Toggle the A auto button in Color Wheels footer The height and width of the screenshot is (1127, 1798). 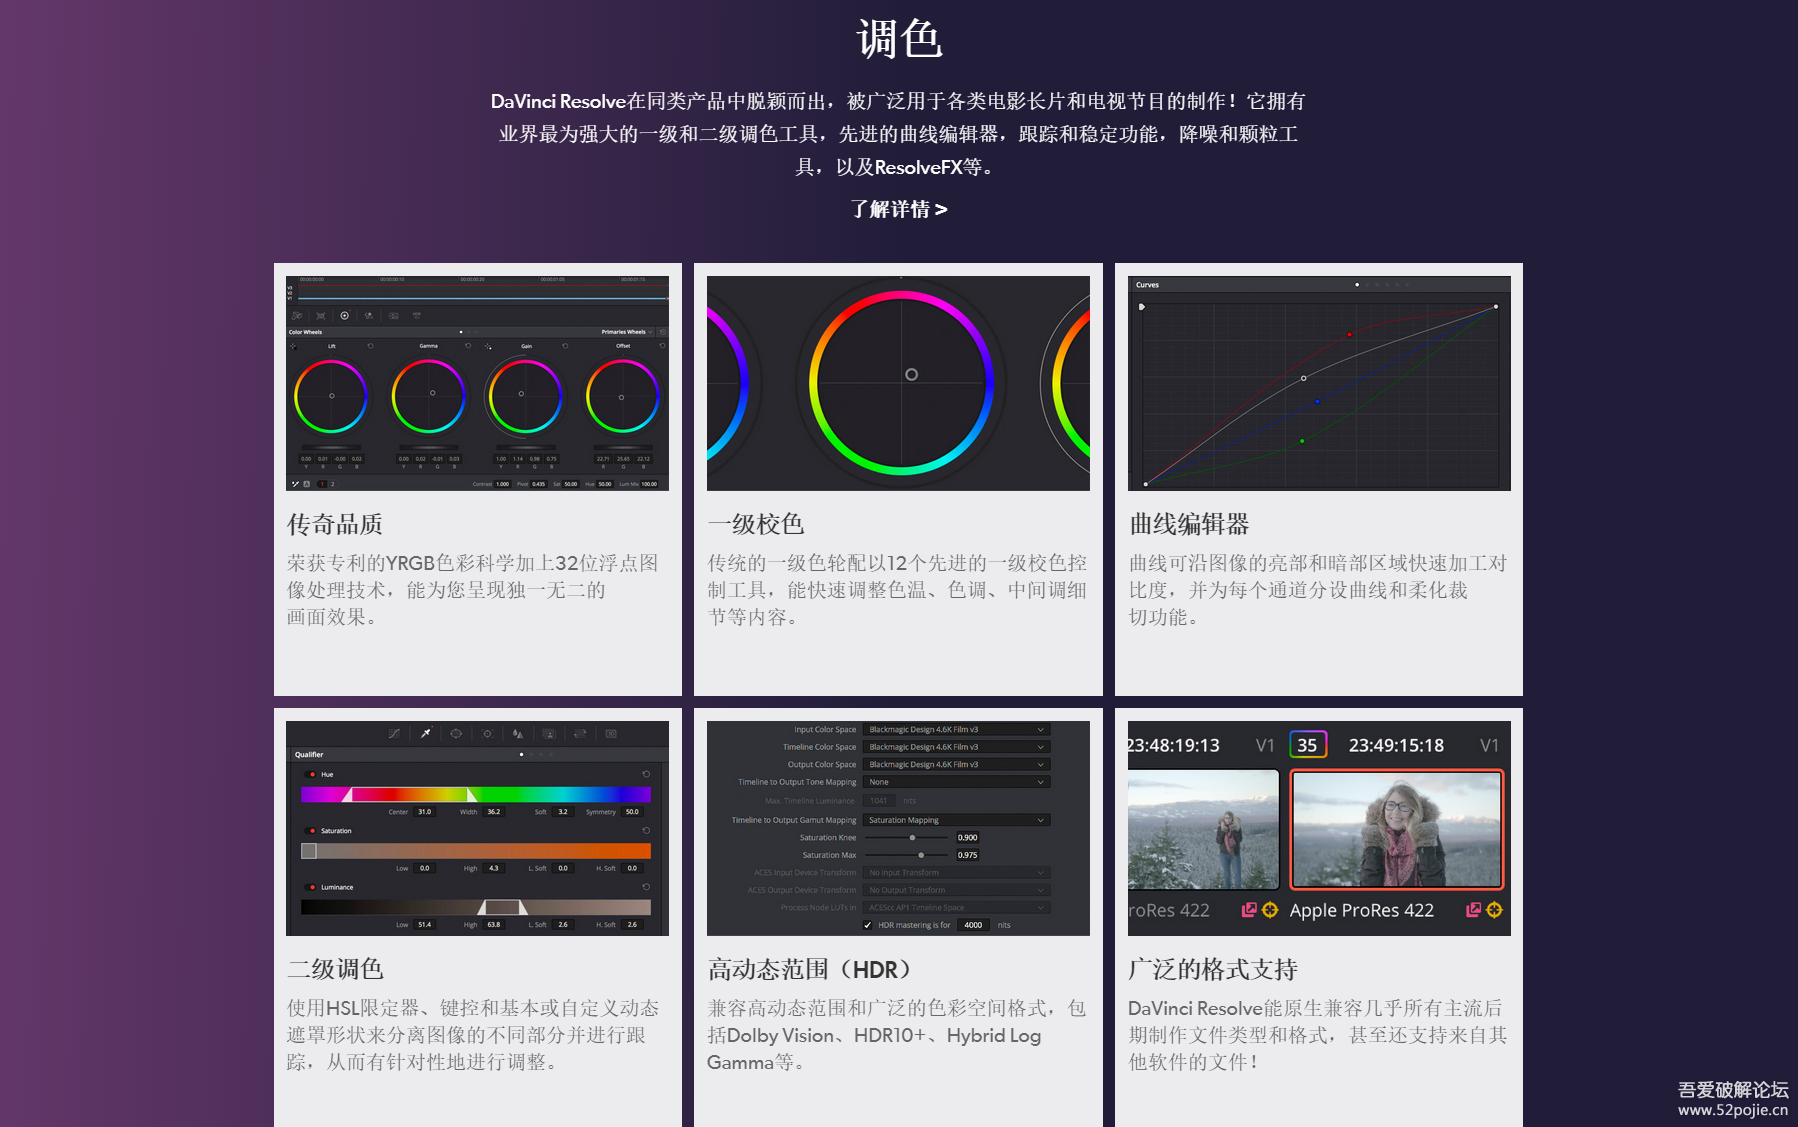[306, 484]
